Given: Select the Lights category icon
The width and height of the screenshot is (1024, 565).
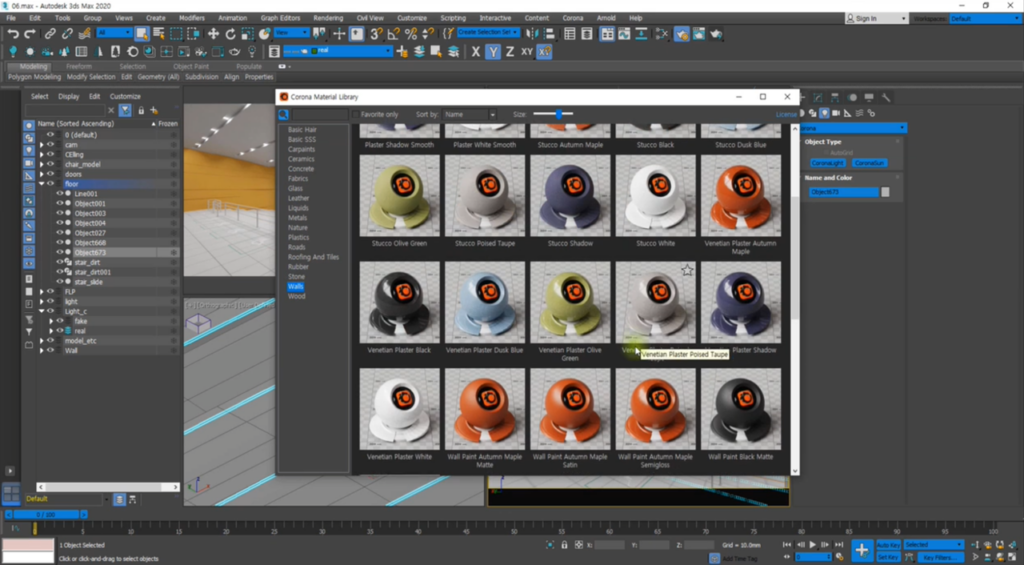Looking at the screenshot, I should [824, 113].
